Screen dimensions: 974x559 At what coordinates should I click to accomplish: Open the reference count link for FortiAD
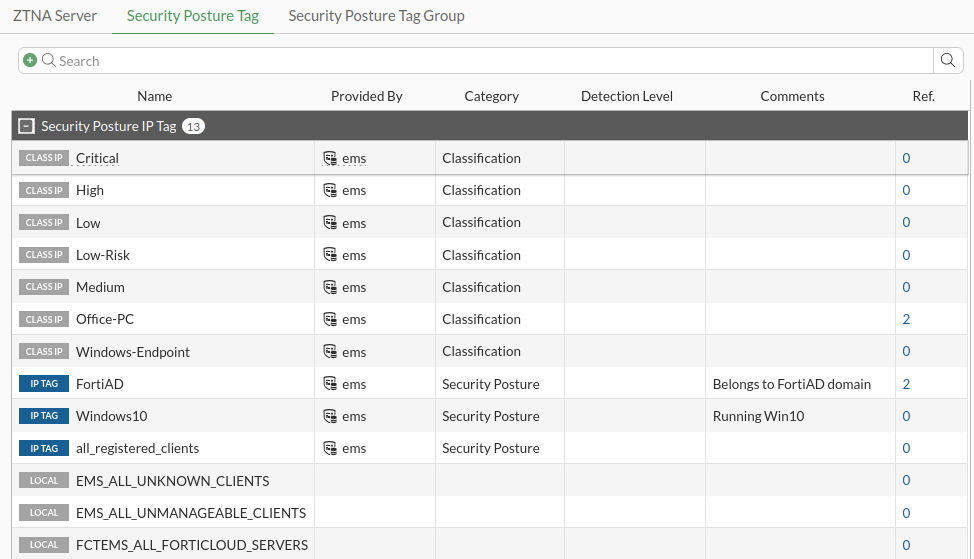pos(906,384)
